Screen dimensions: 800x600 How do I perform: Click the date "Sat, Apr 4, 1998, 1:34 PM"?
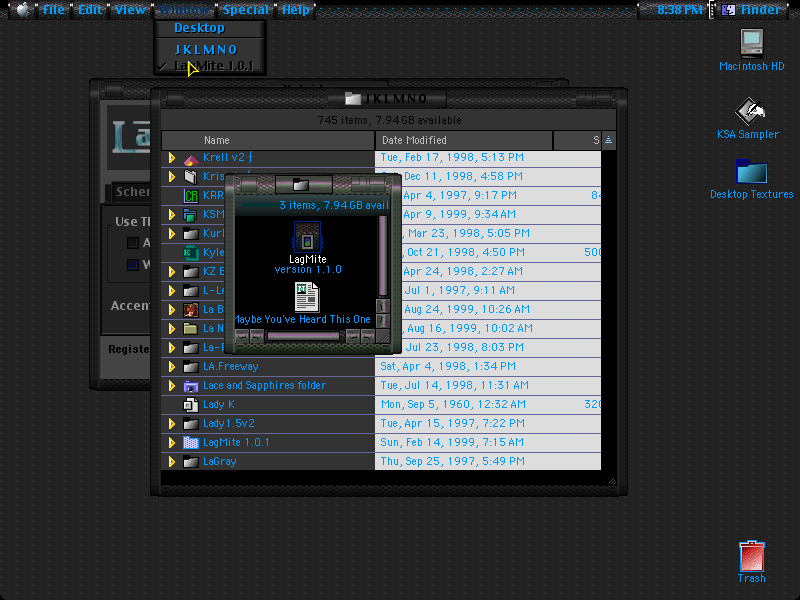tap(448, 366)
